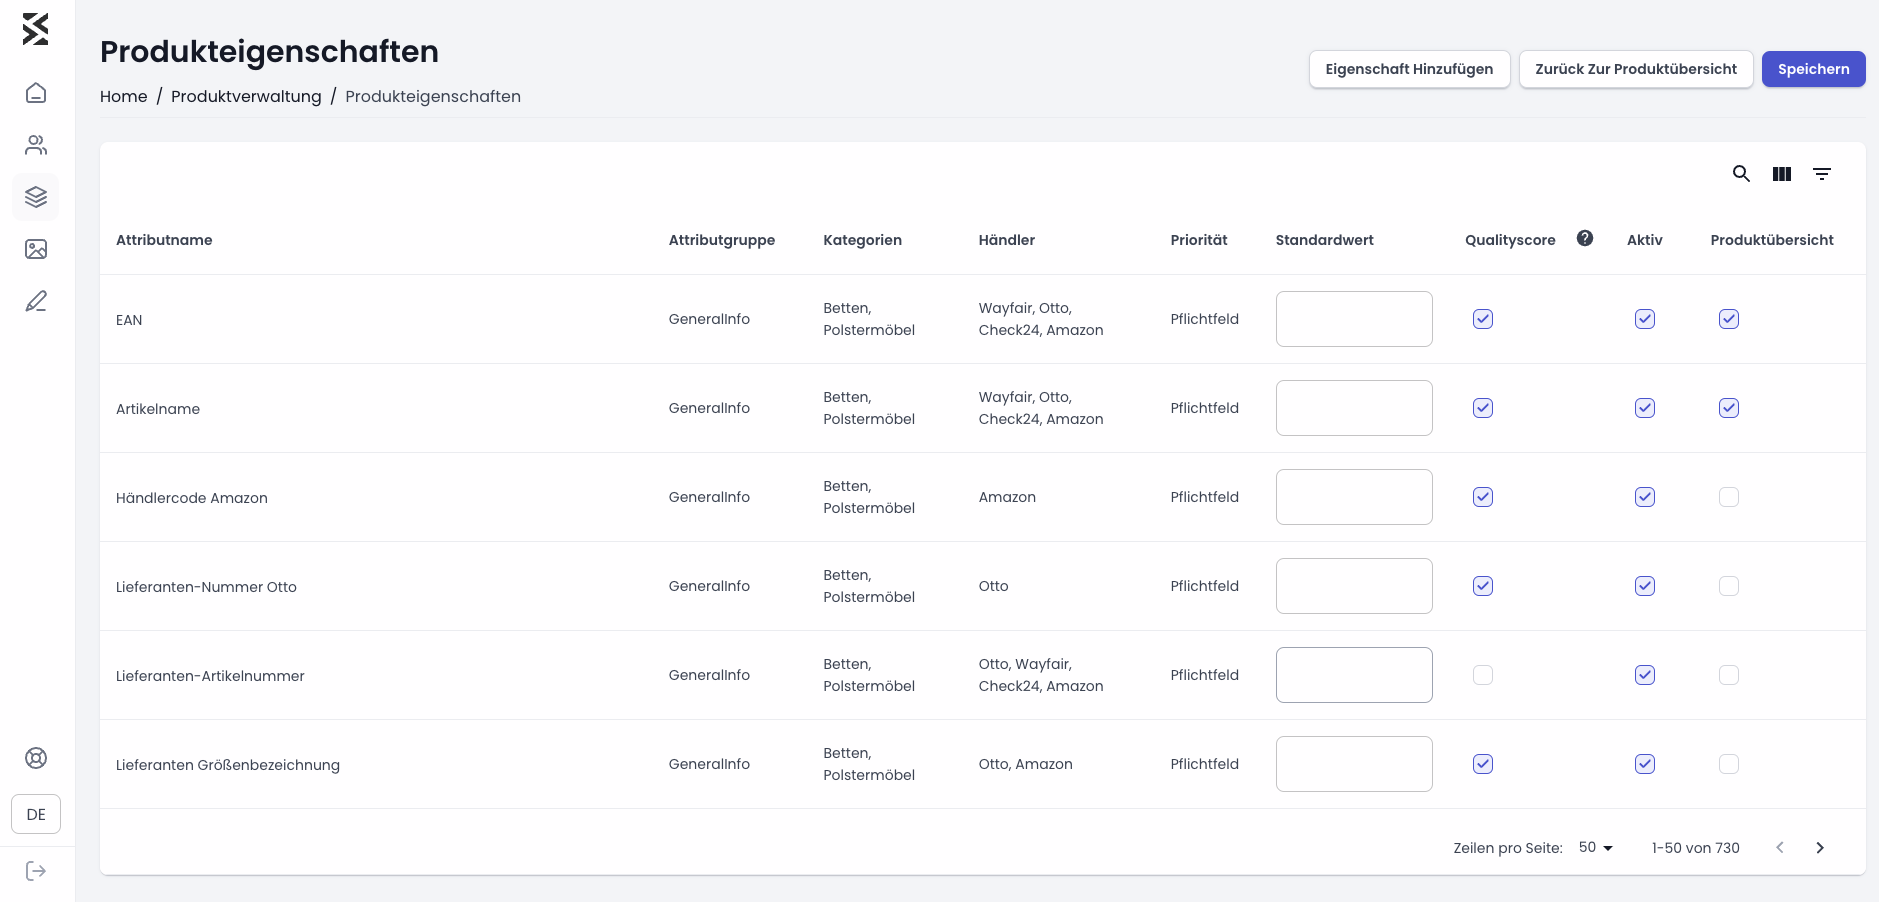Click the Qualityscore column header
1879x902 pixels.
1510,240
